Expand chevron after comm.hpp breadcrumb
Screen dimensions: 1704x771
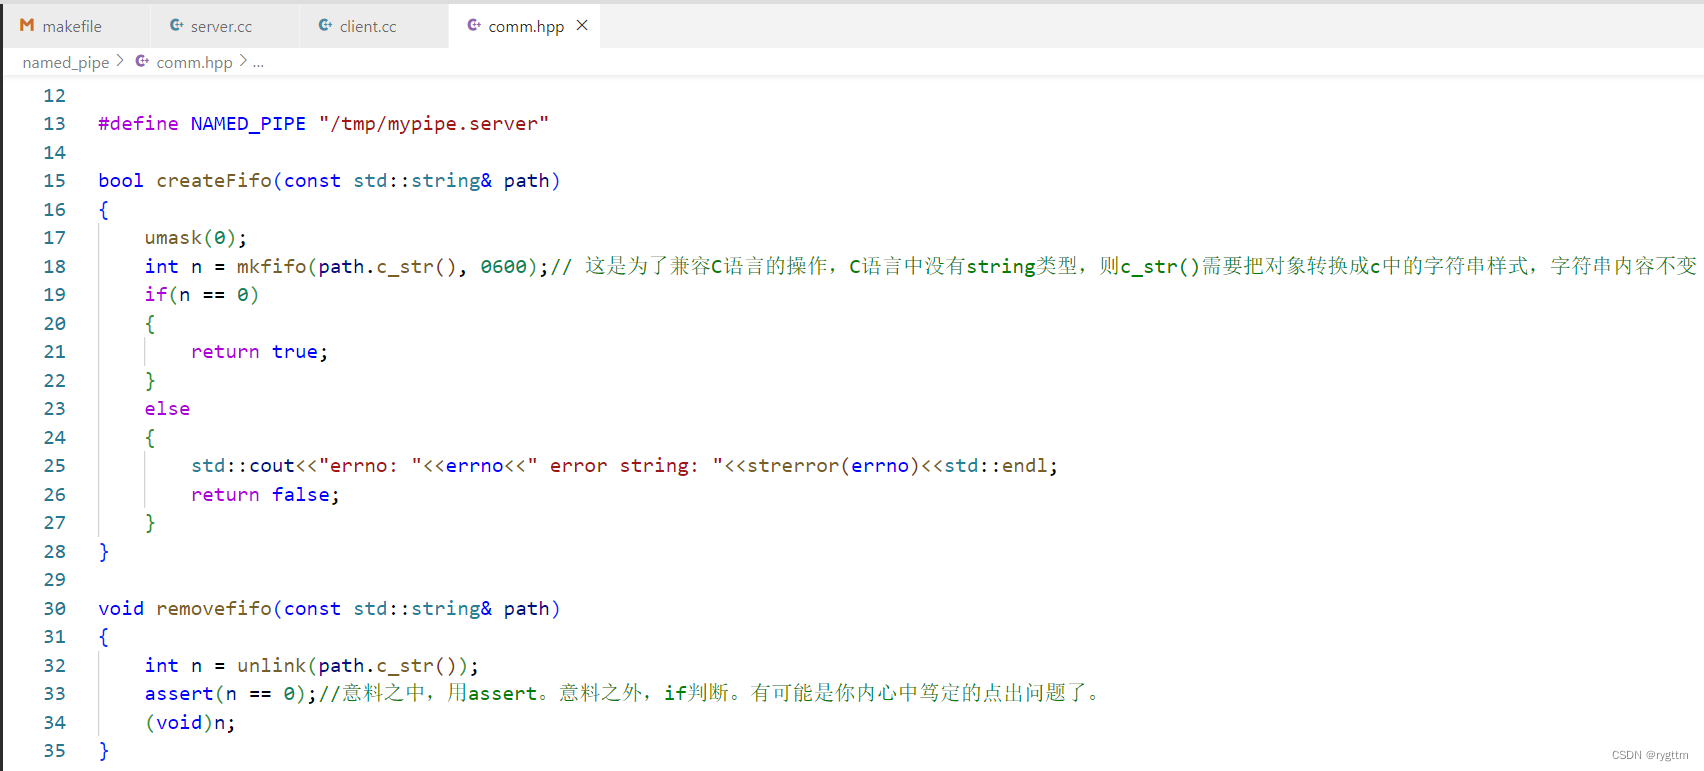click(243, 61)
